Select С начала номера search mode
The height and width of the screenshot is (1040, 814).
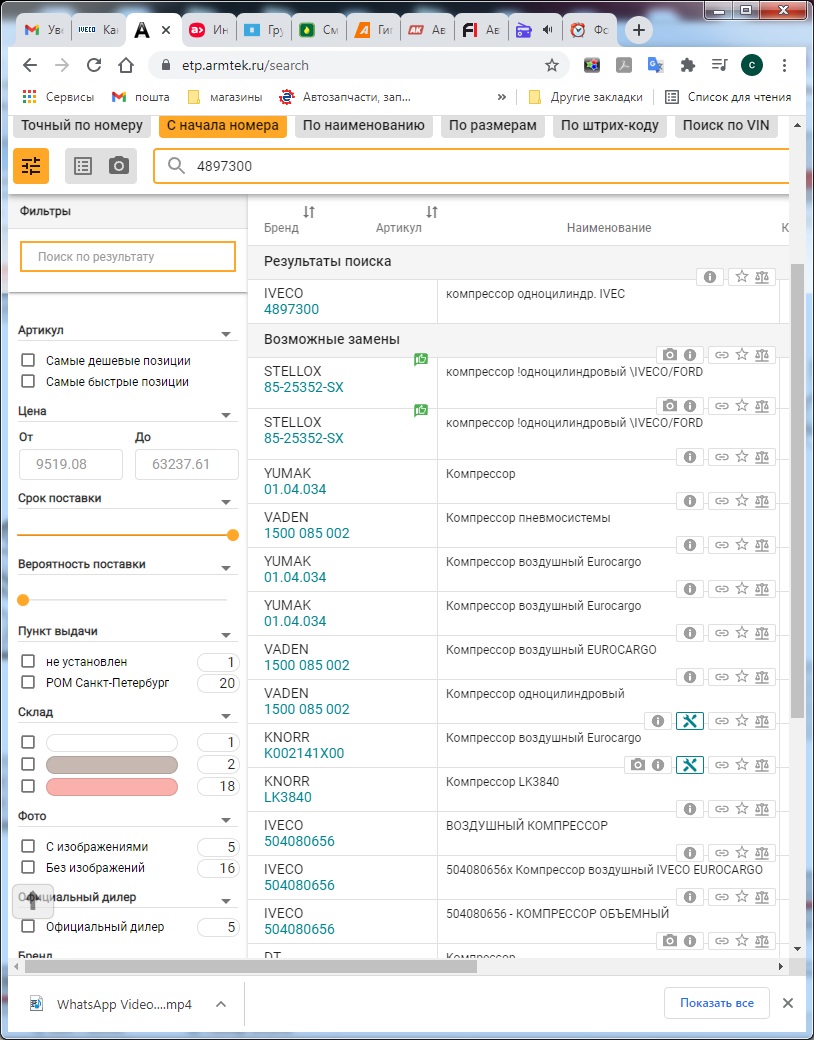coord(223,125)
